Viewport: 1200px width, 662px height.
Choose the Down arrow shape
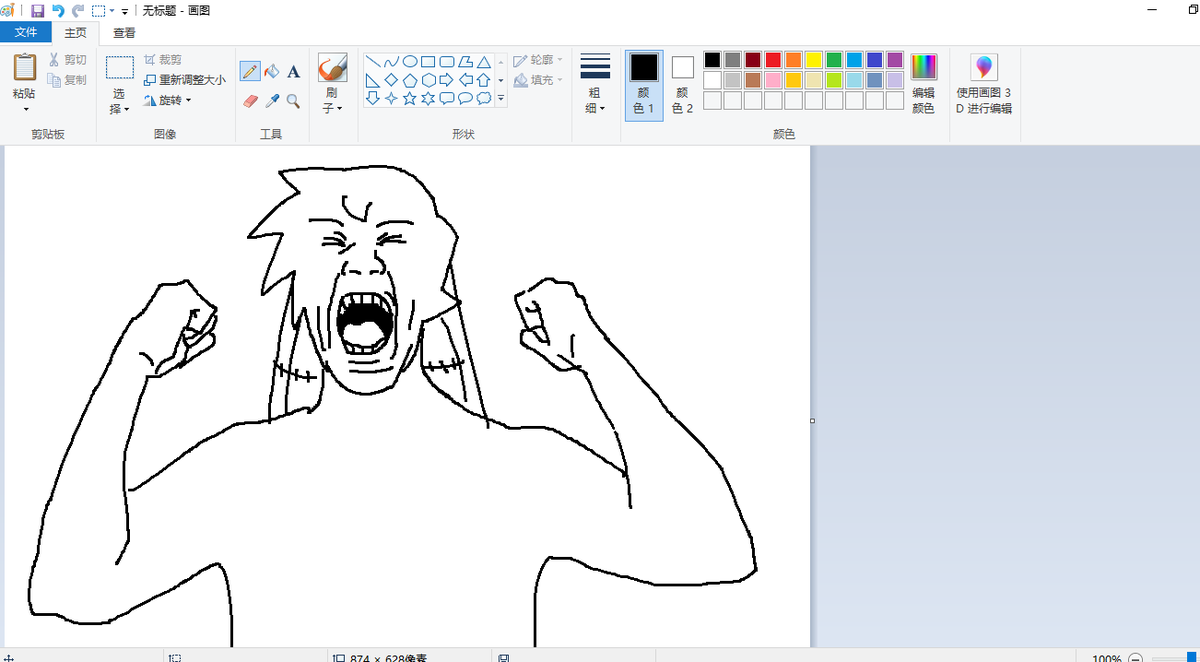pyautogui.click(x=373, y=98)
